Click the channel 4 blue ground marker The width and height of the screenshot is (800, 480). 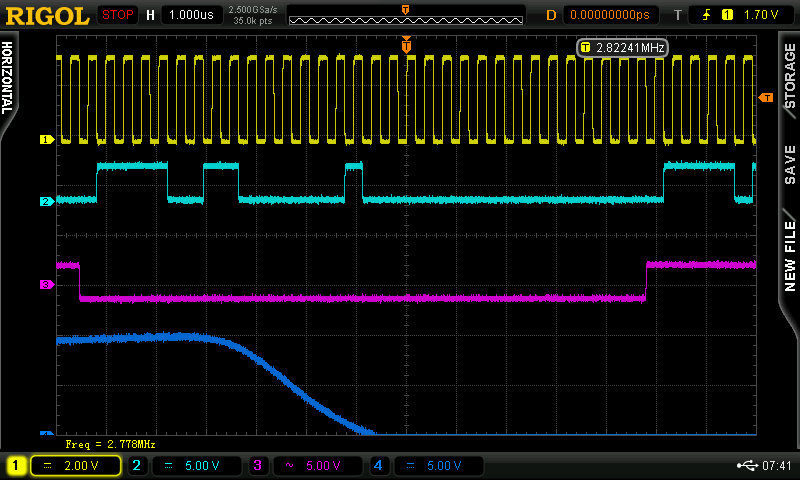point(47,433)
